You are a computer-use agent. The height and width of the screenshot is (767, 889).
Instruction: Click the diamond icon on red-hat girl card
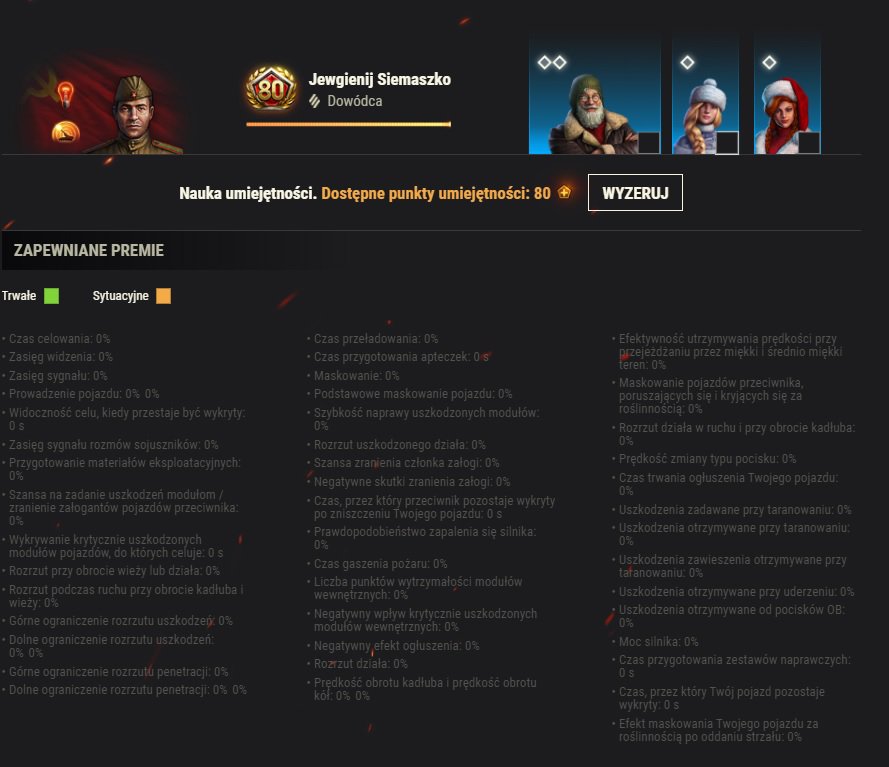click(769, 62)
